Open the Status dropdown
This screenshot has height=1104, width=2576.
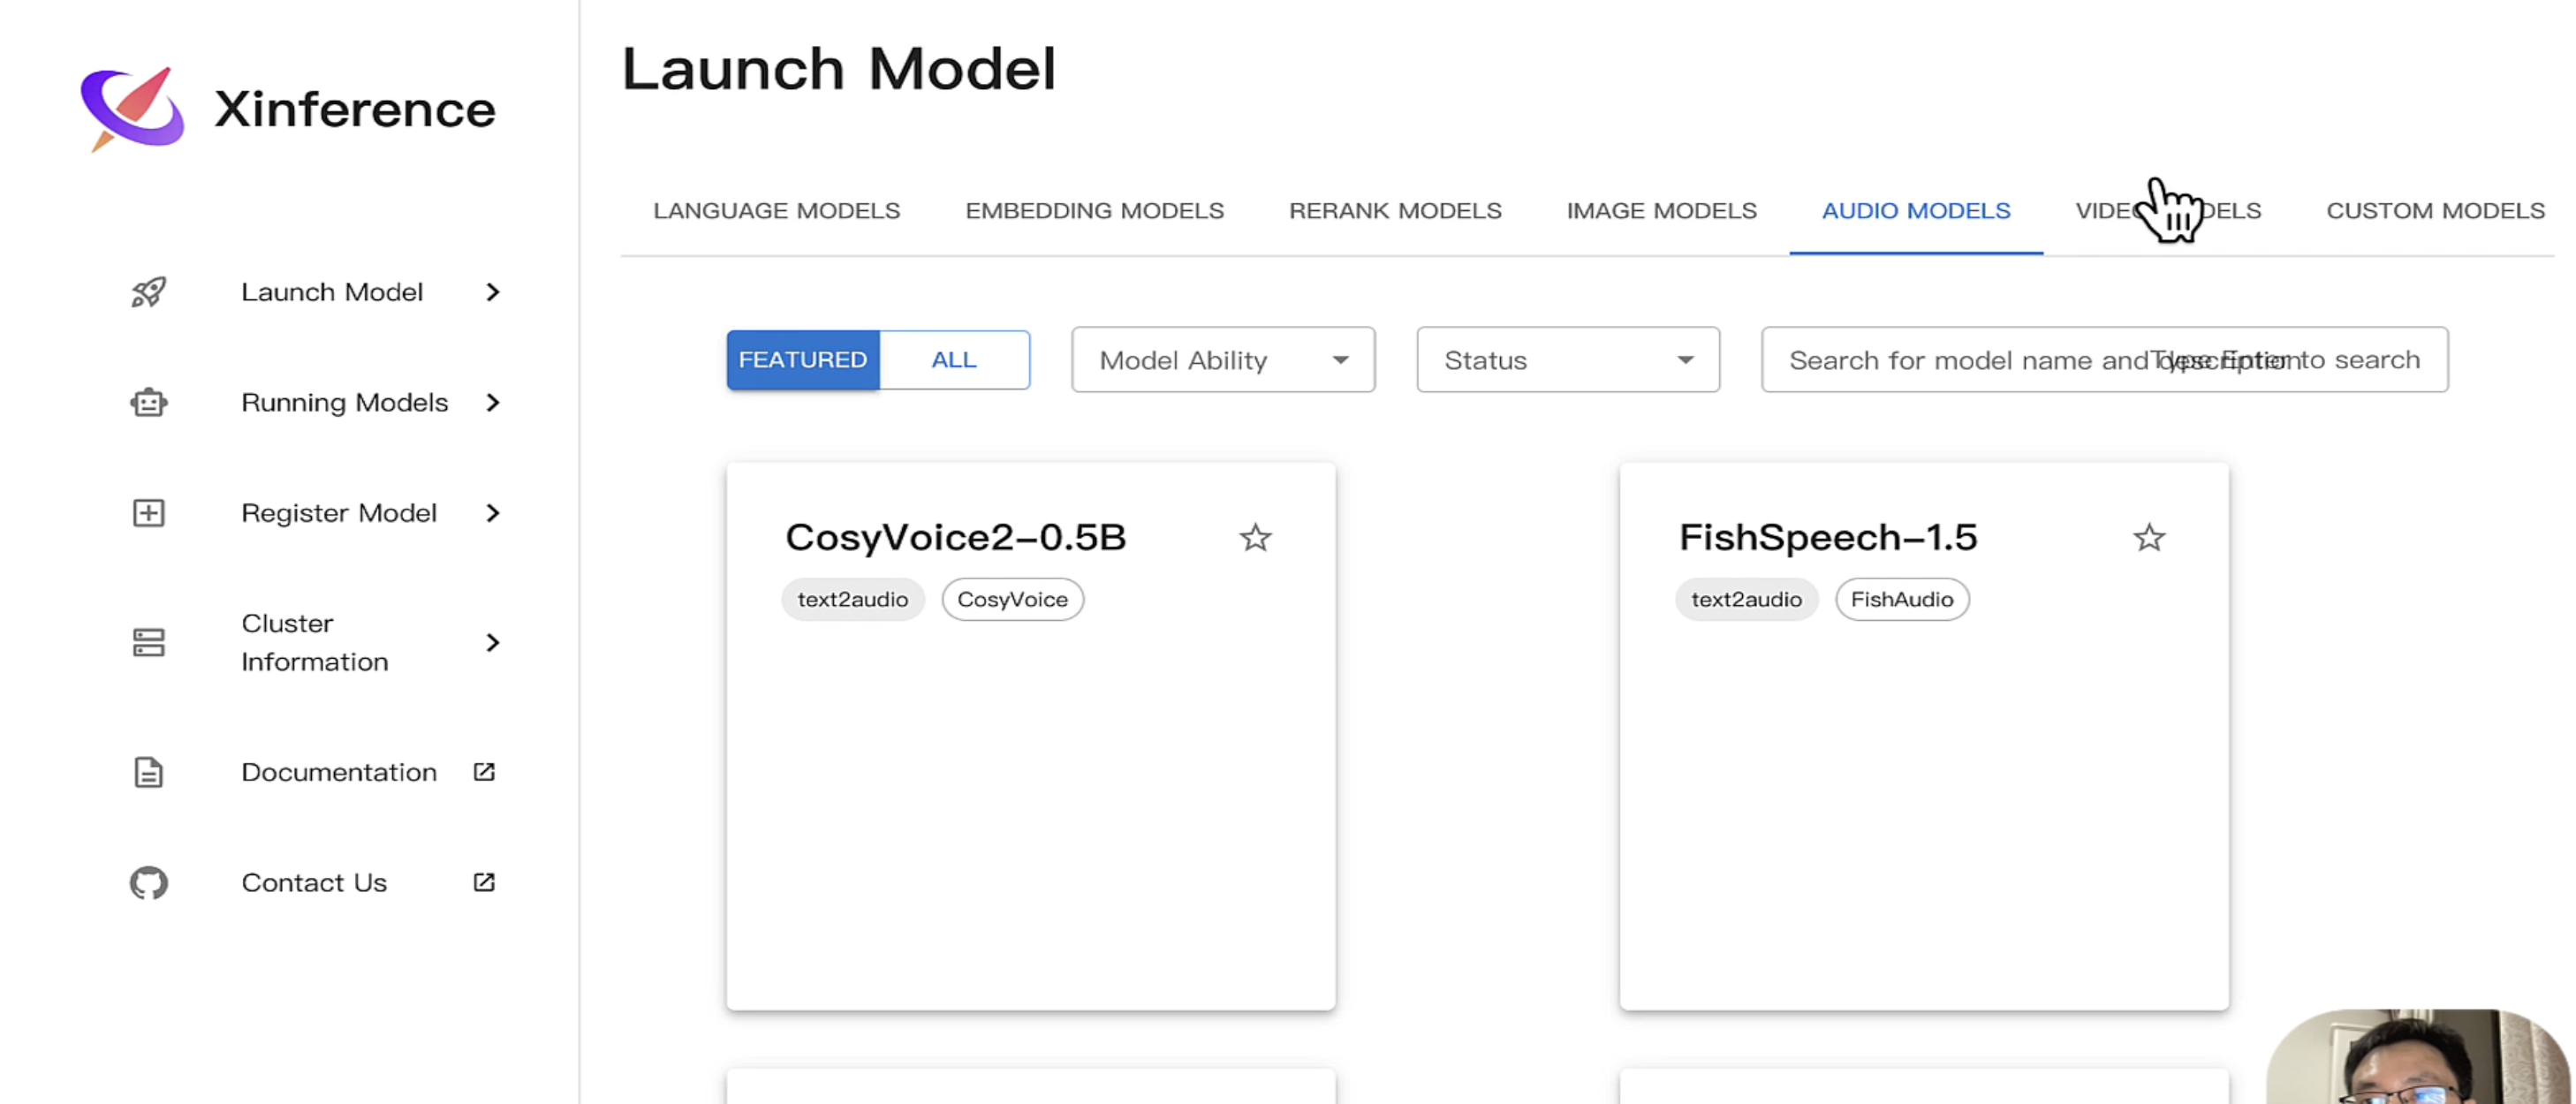coord(1567,360)
